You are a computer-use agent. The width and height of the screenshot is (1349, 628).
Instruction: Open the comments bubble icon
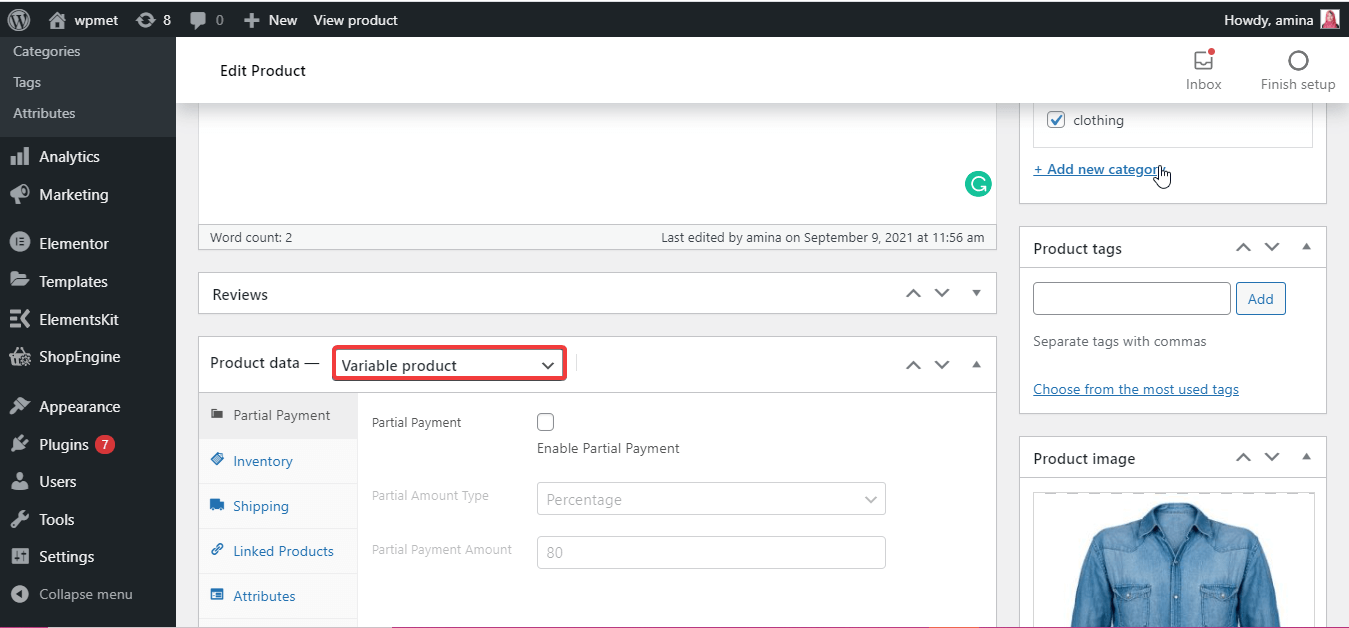coord(198,20)
